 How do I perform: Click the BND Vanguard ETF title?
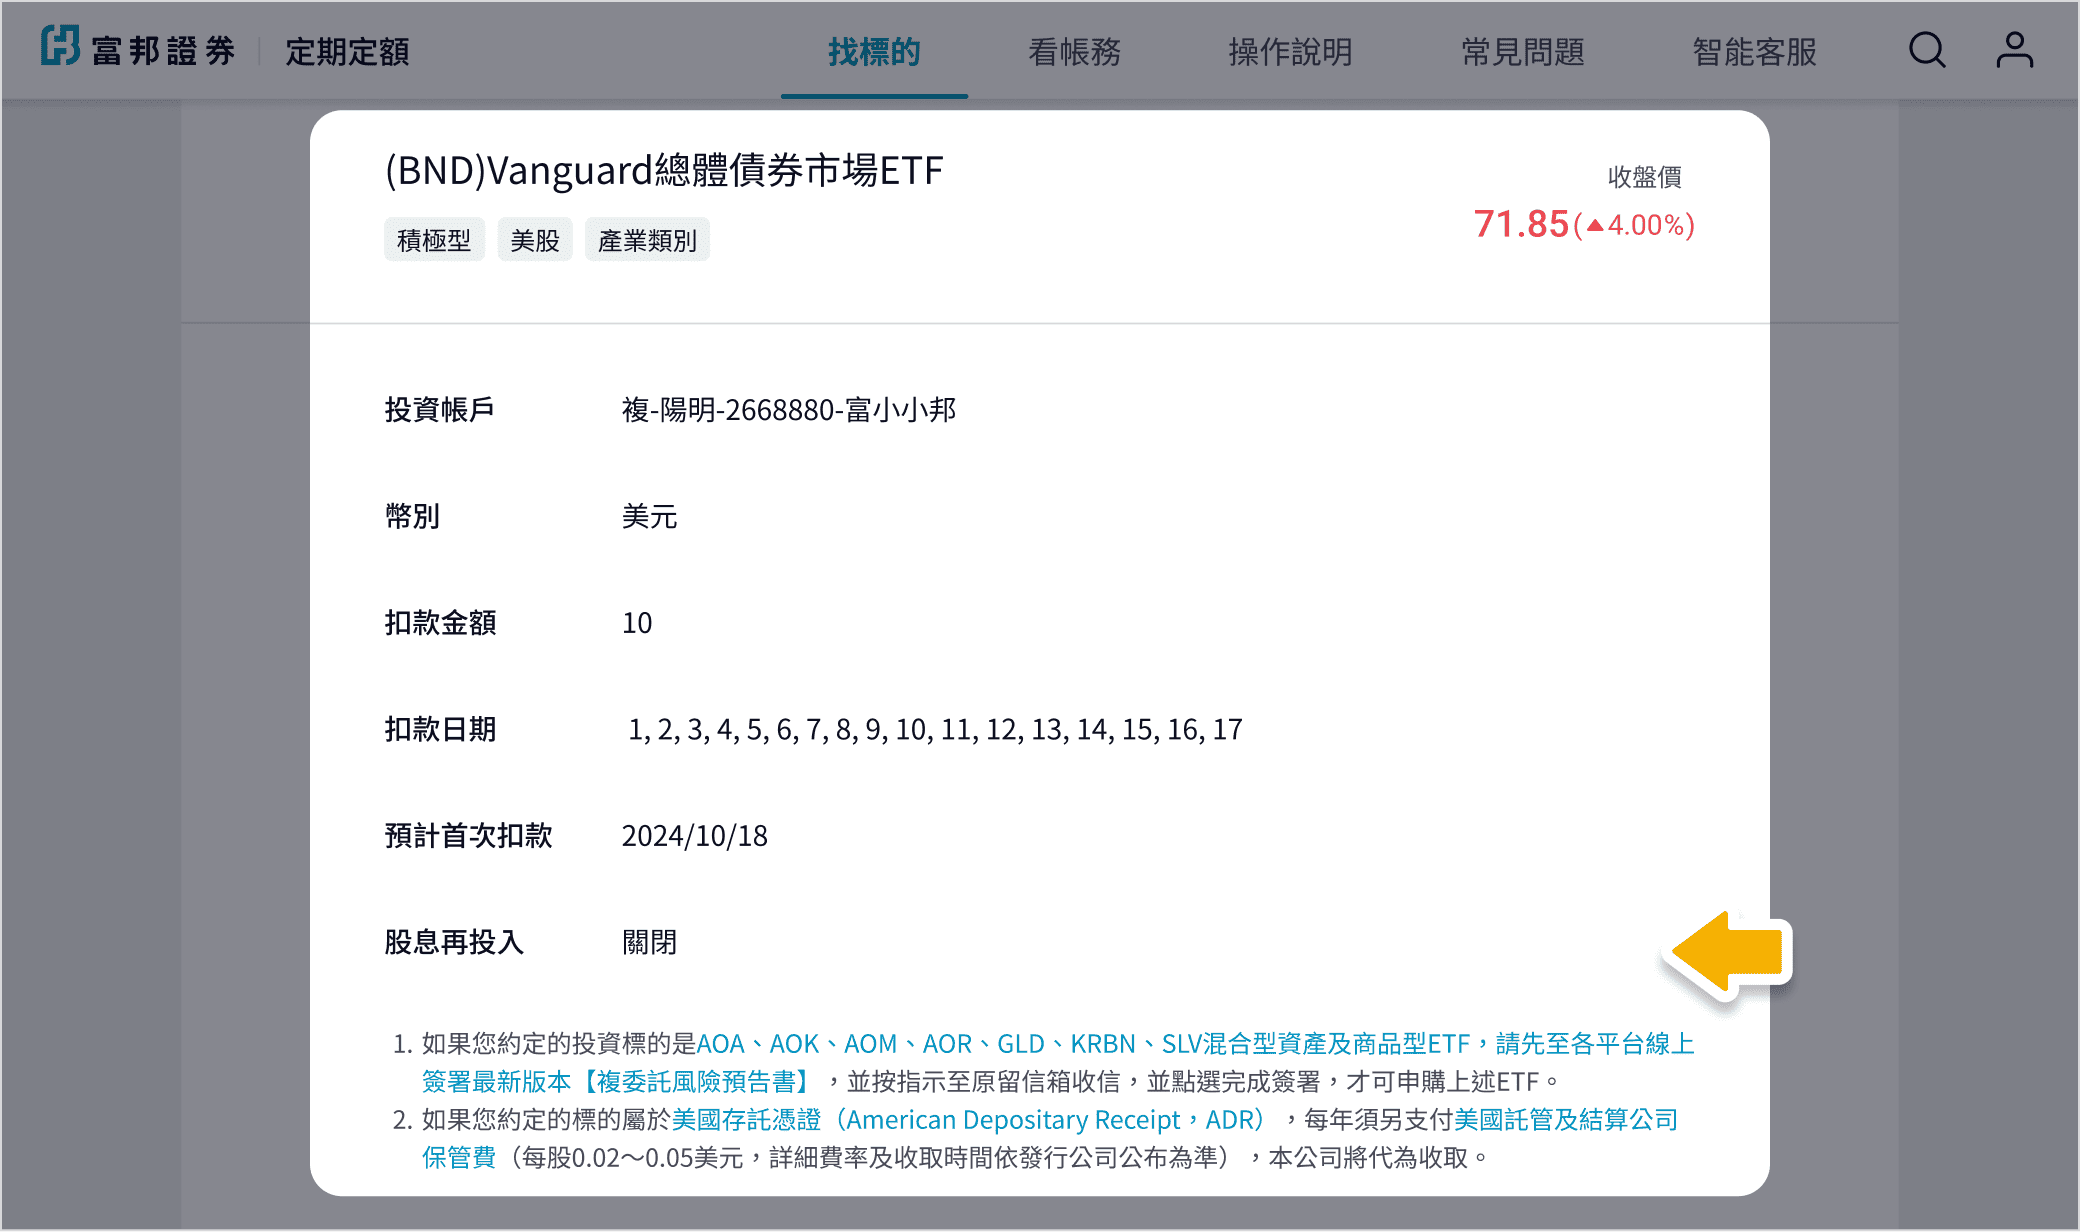tap(664, 170)
